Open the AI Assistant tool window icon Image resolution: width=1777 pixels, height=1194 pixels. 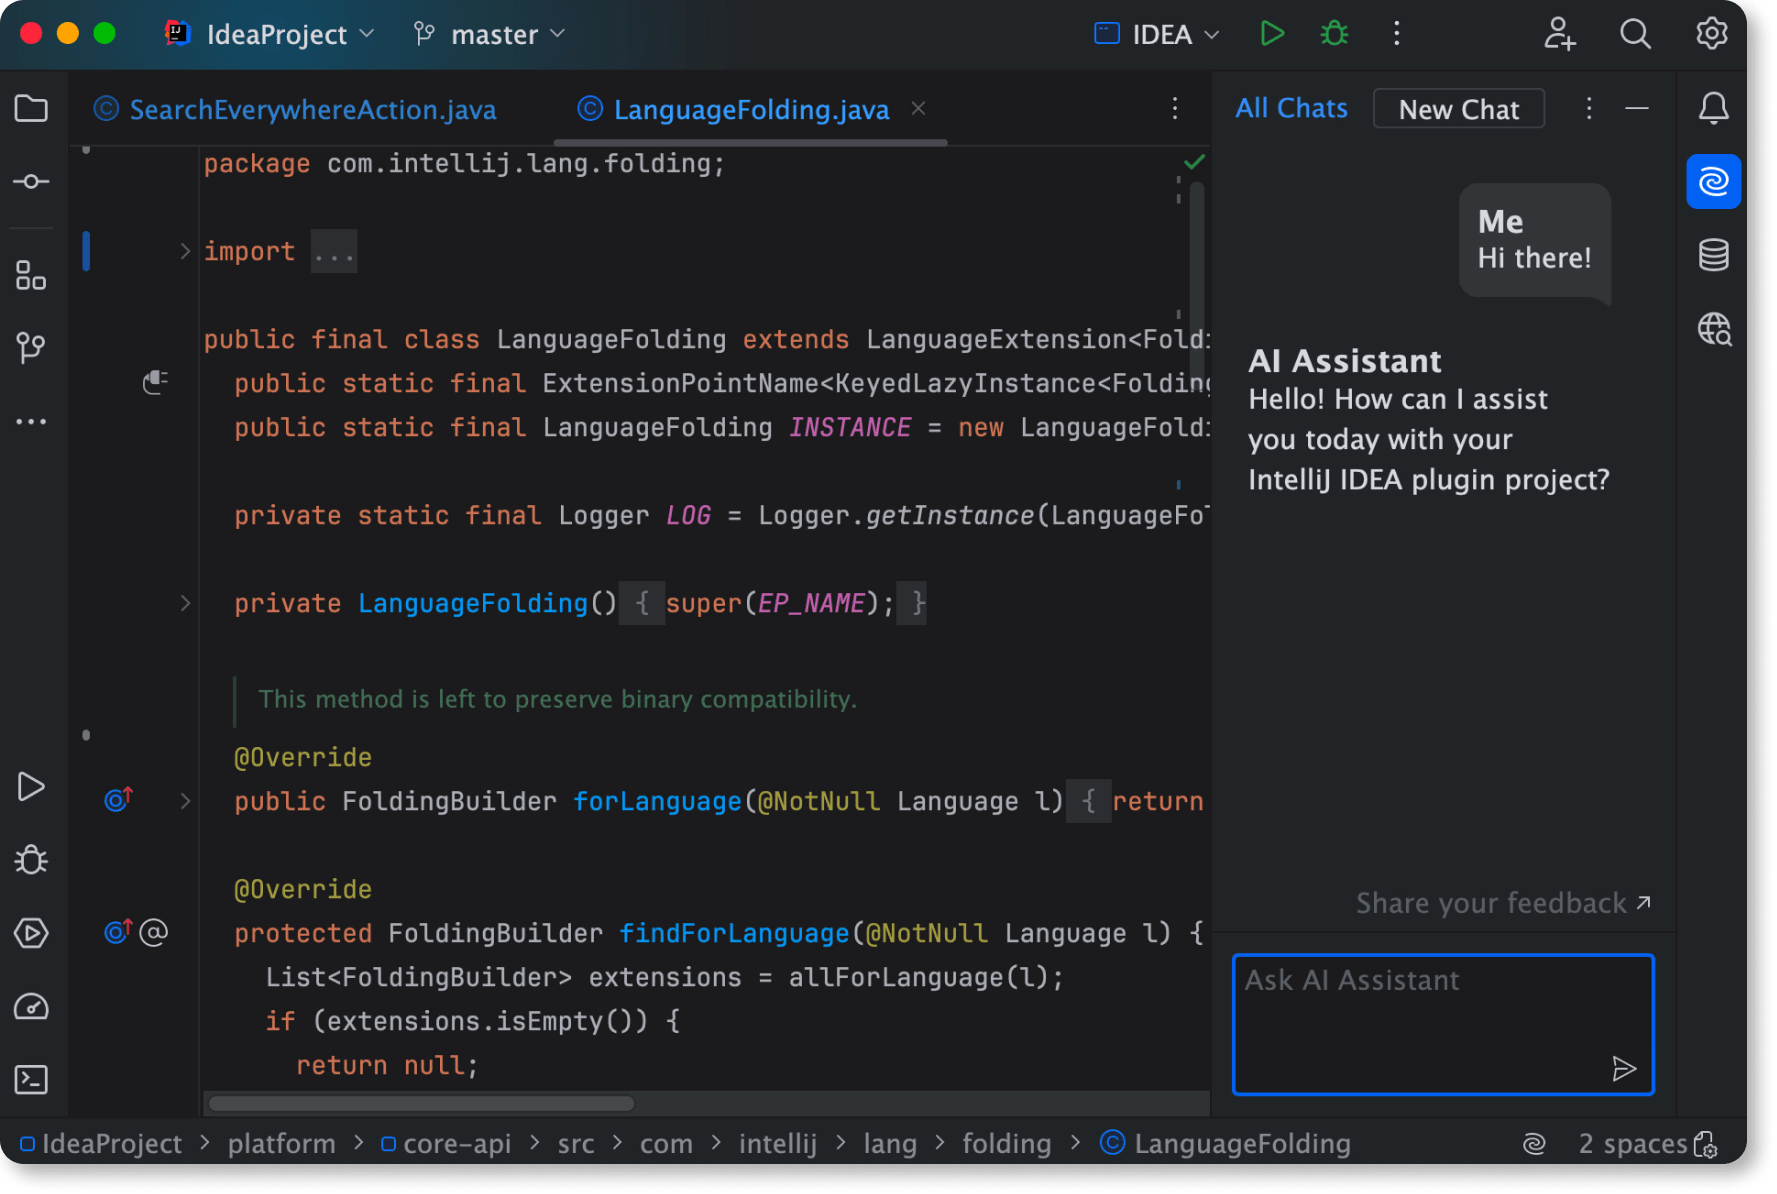(1712, 182)
